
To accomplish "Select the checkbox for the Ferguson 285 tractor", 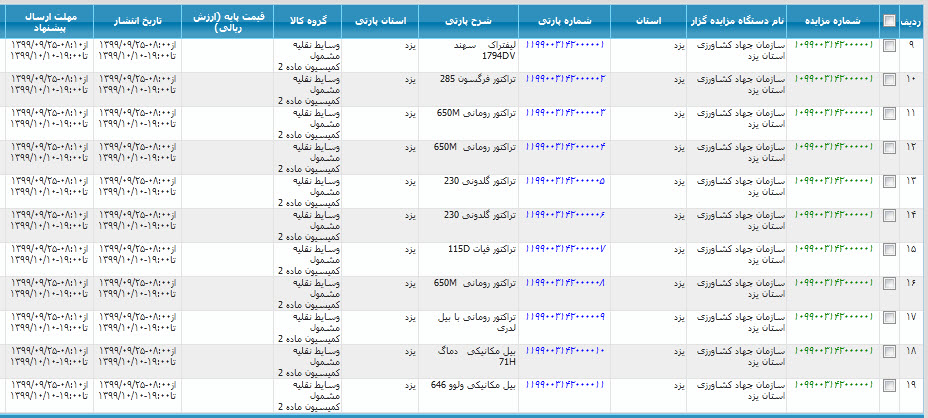I will 889,80.
